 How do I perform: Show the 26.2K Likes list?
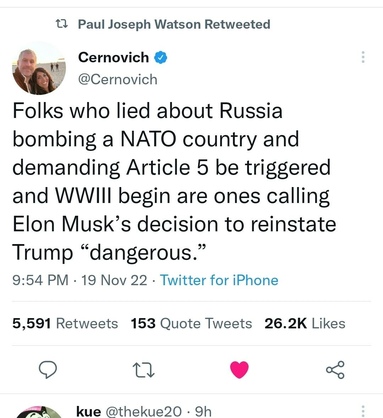(x=305, y=323)
